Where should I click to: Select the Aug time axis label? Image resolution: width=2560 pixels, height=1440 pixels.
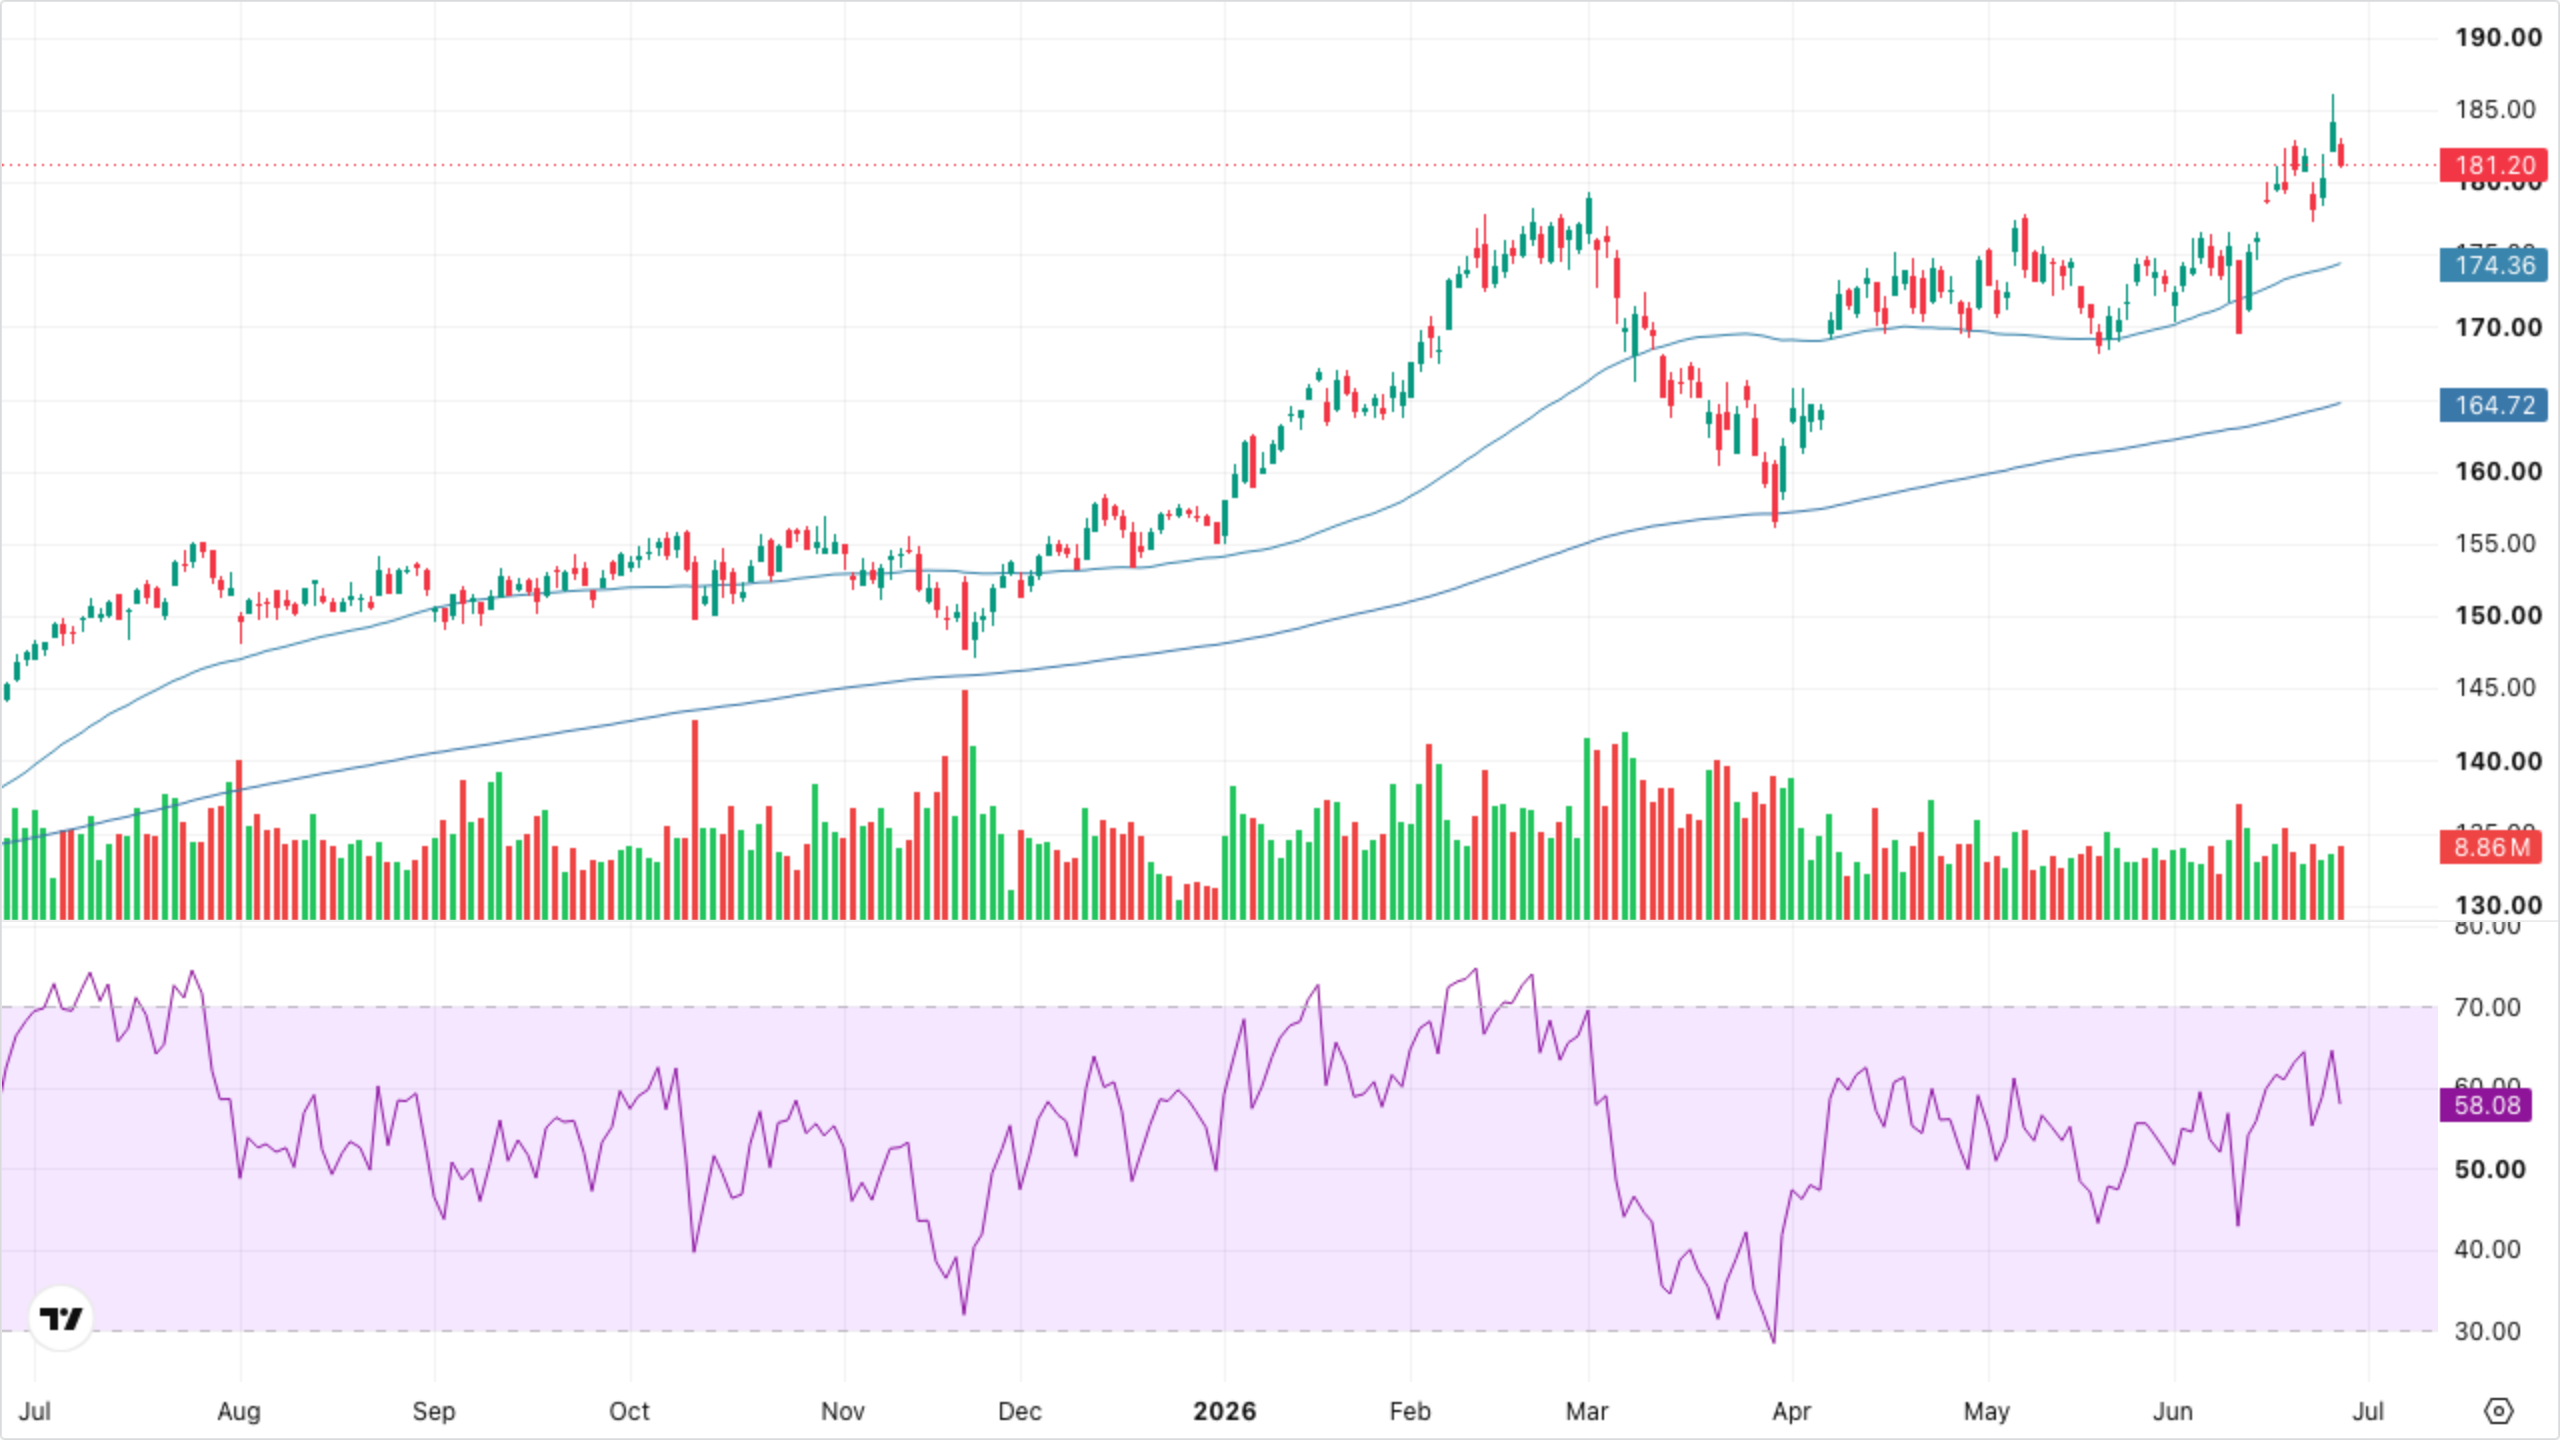click(239, 1411)
